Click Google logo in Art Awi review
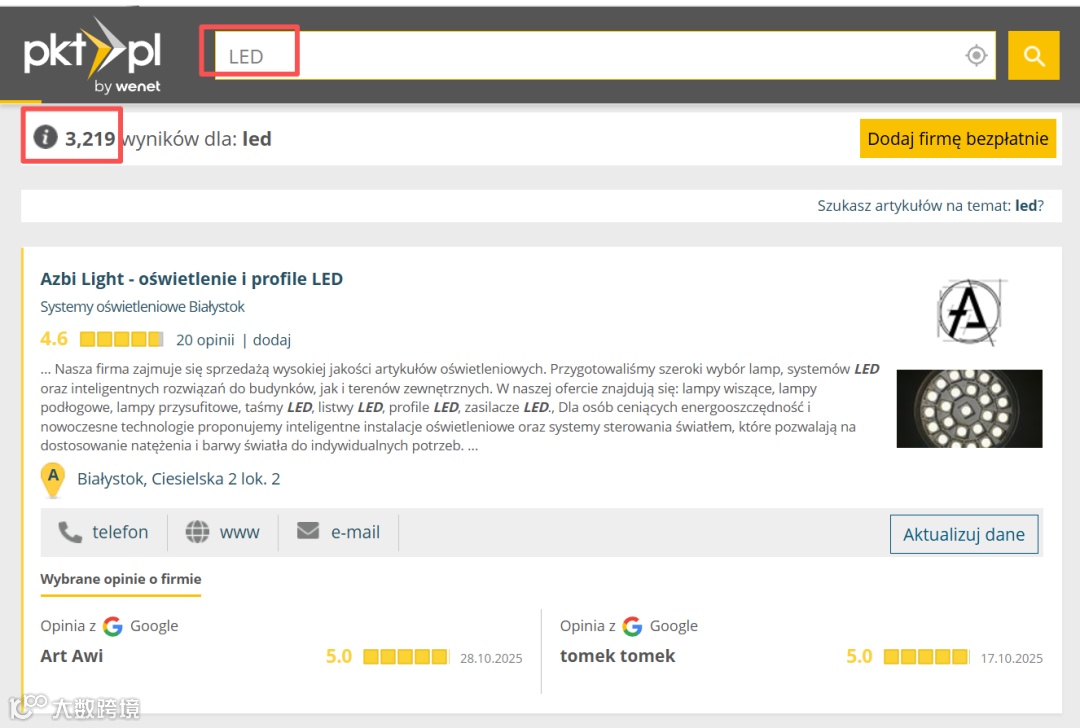This screenshot has height=728, width=1080. click(x=112, y=626)
